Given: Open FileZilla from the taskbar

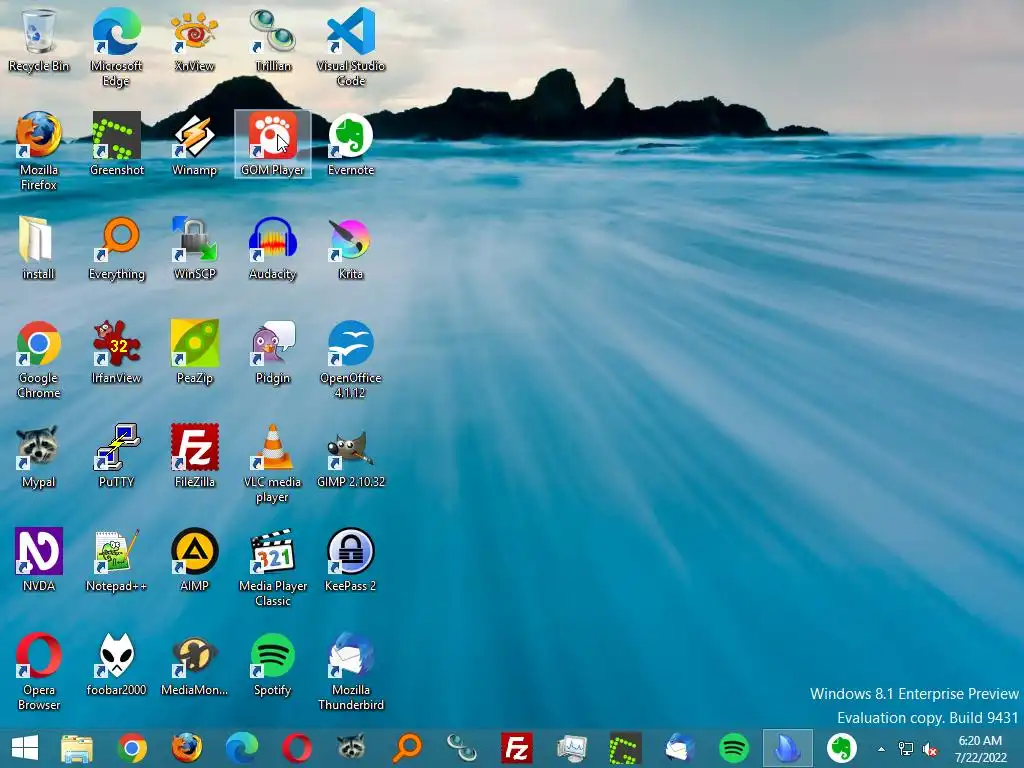Looking at the screenshot, I should pyautogui.click(x=517, y=748).
